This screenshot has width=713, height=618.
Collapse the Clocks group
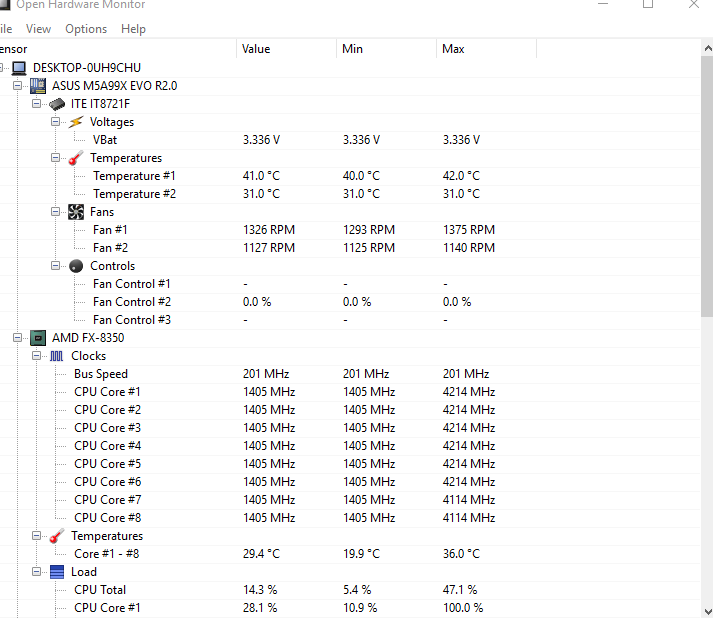[x=36, y=356]
